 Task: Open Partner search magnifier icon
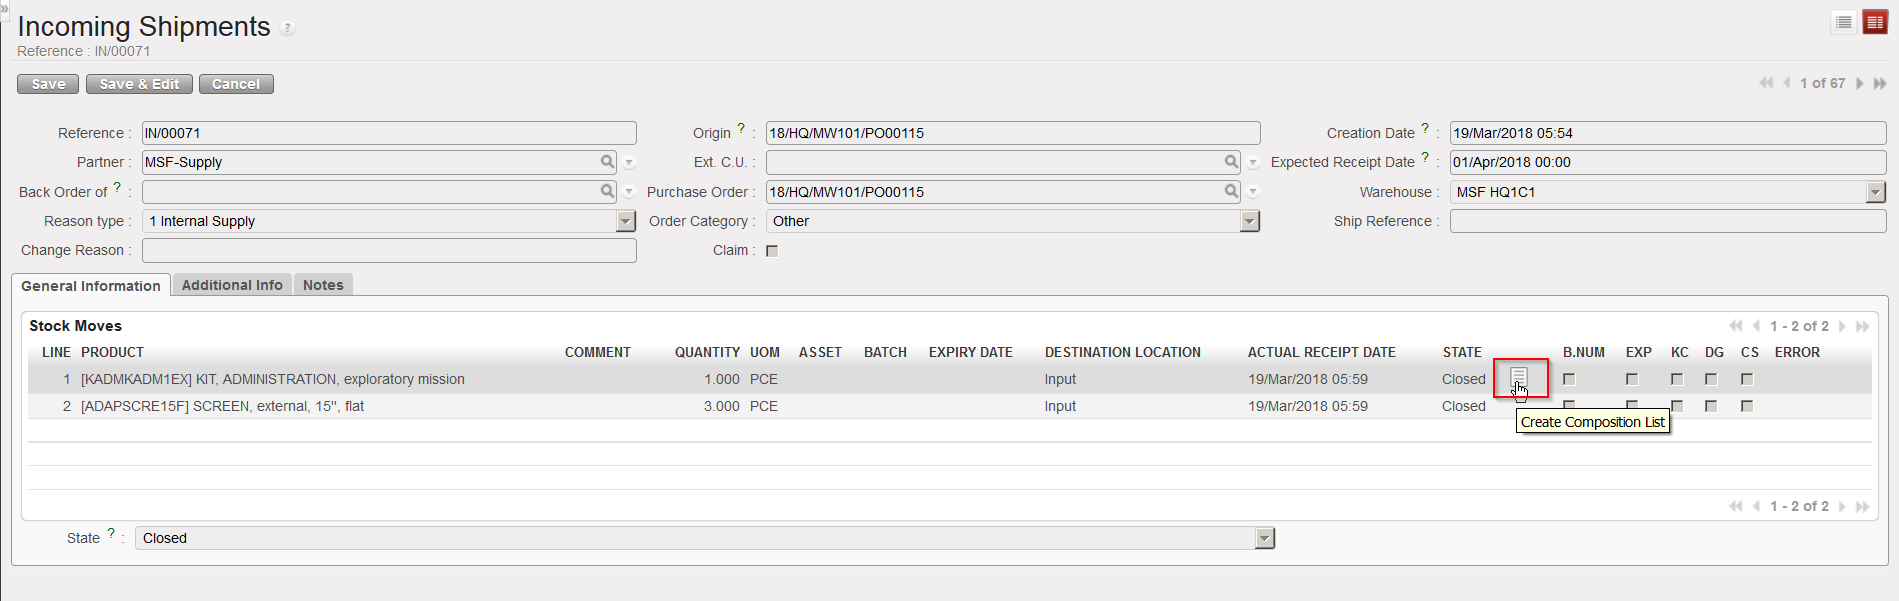607,162
